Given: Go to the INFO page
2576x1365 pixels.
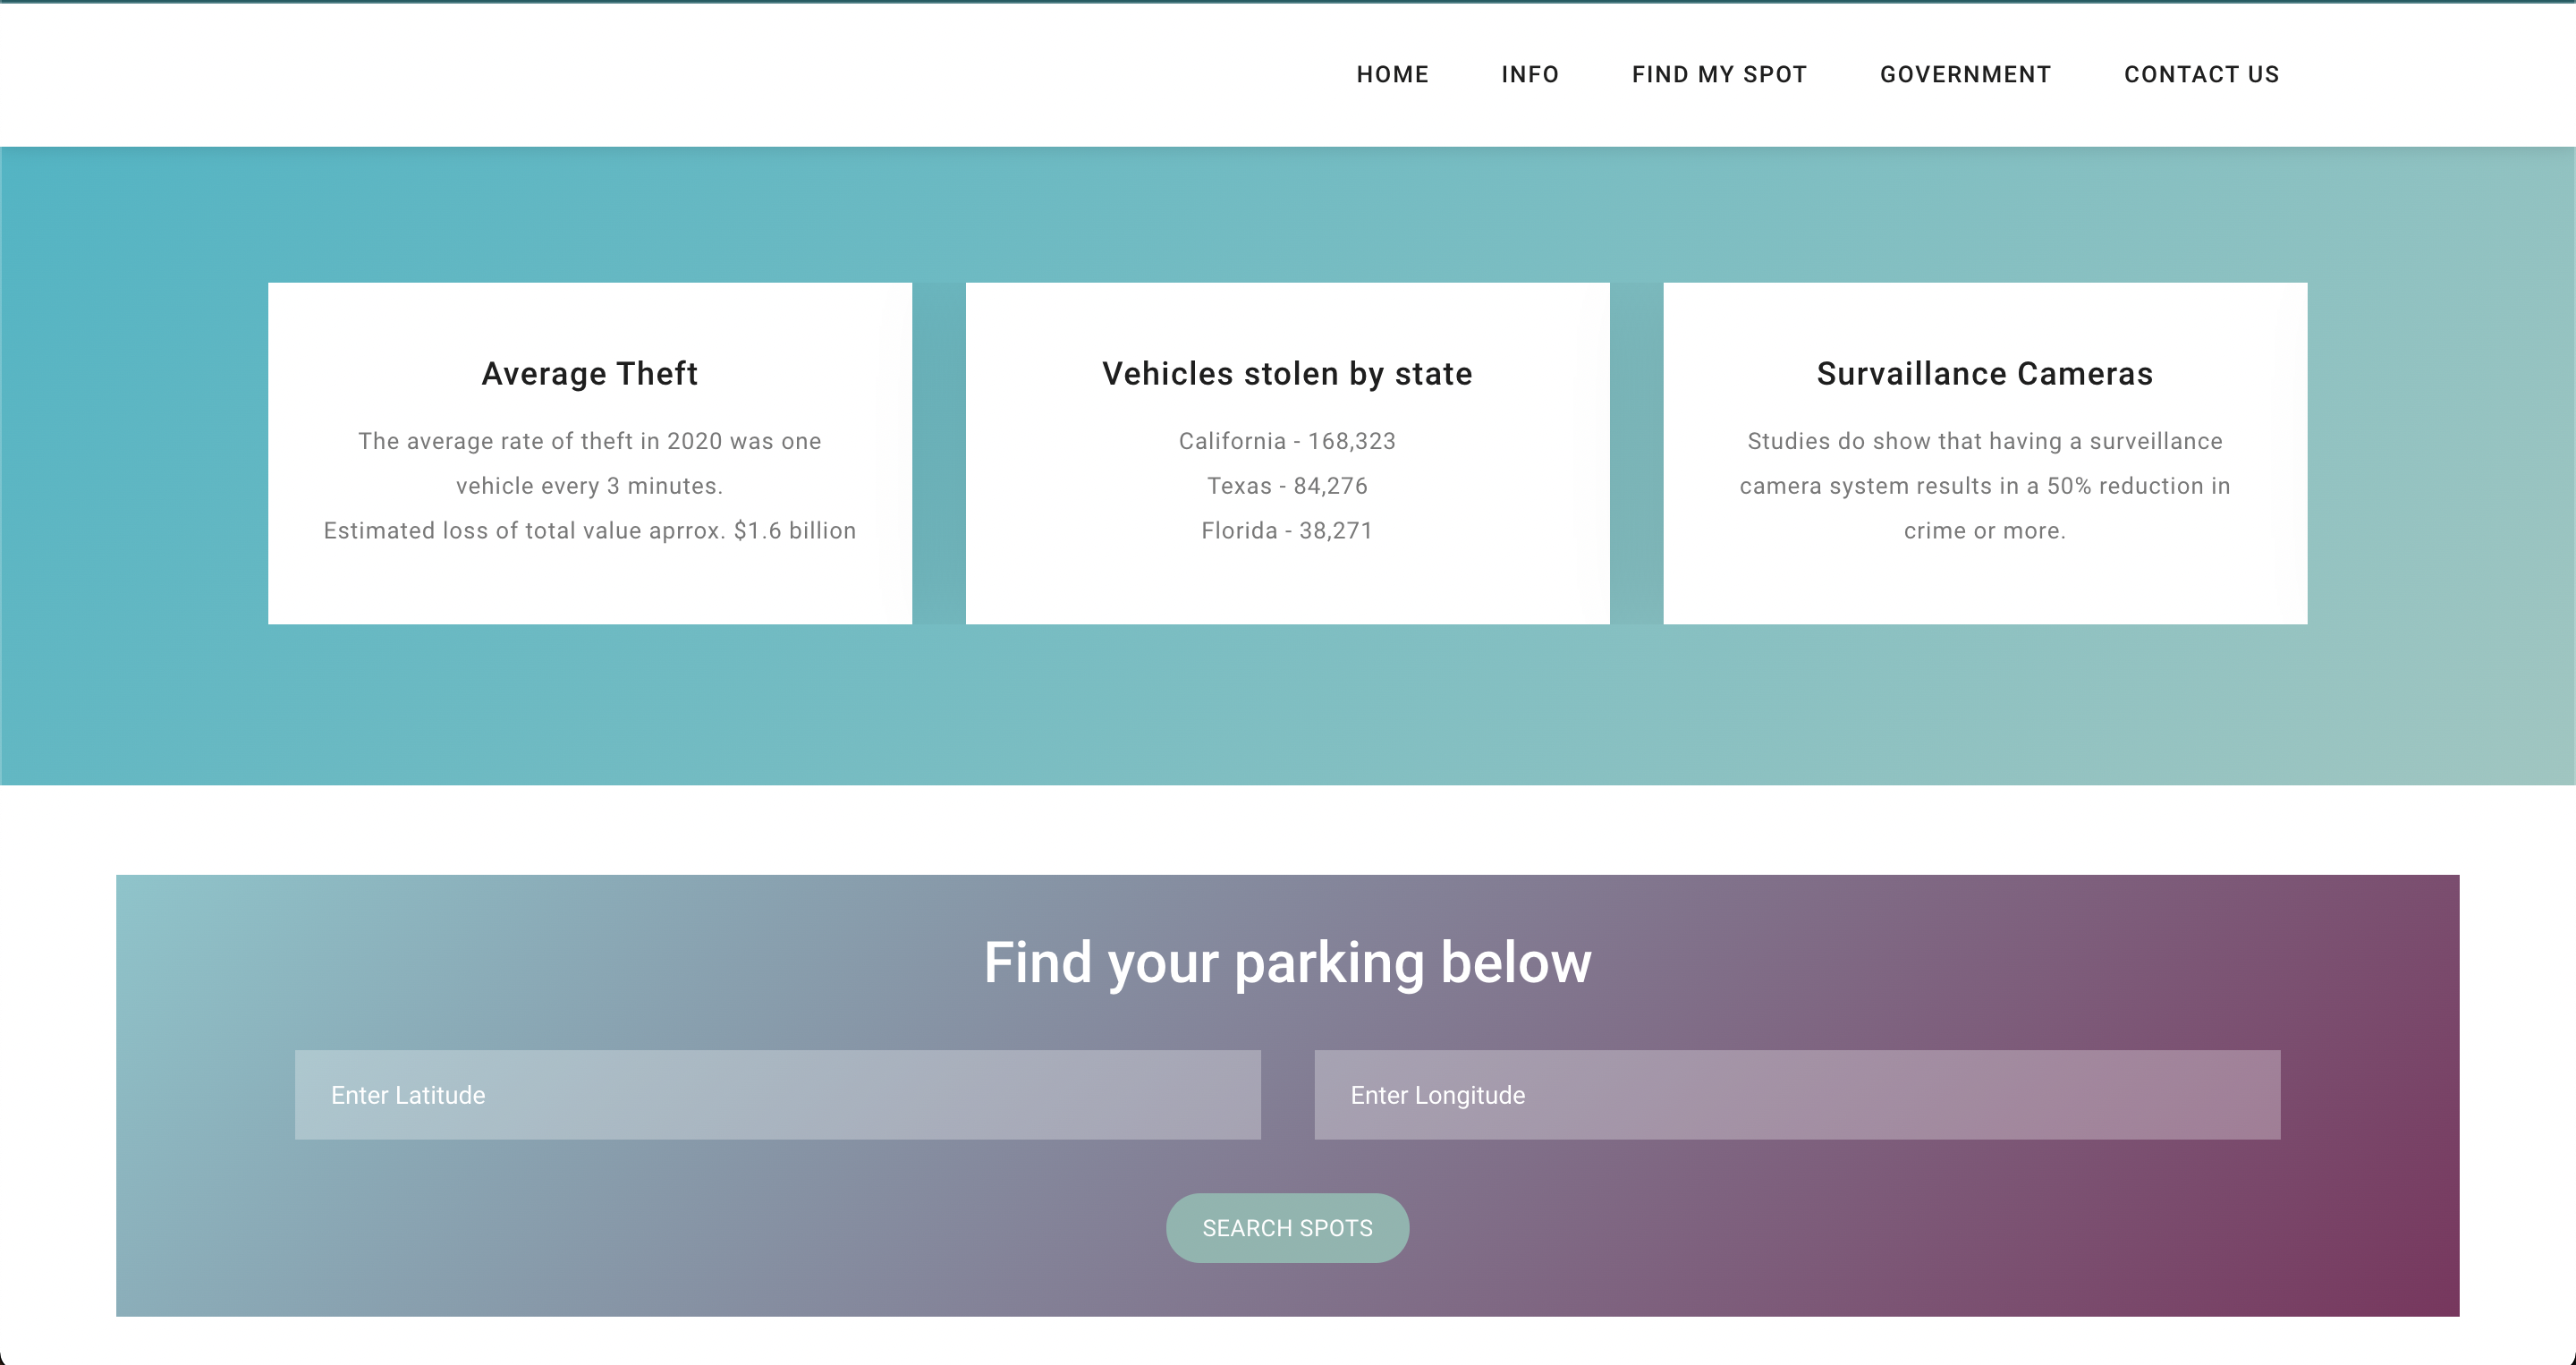Looking at the screenshot, I should click(1530, 74).
